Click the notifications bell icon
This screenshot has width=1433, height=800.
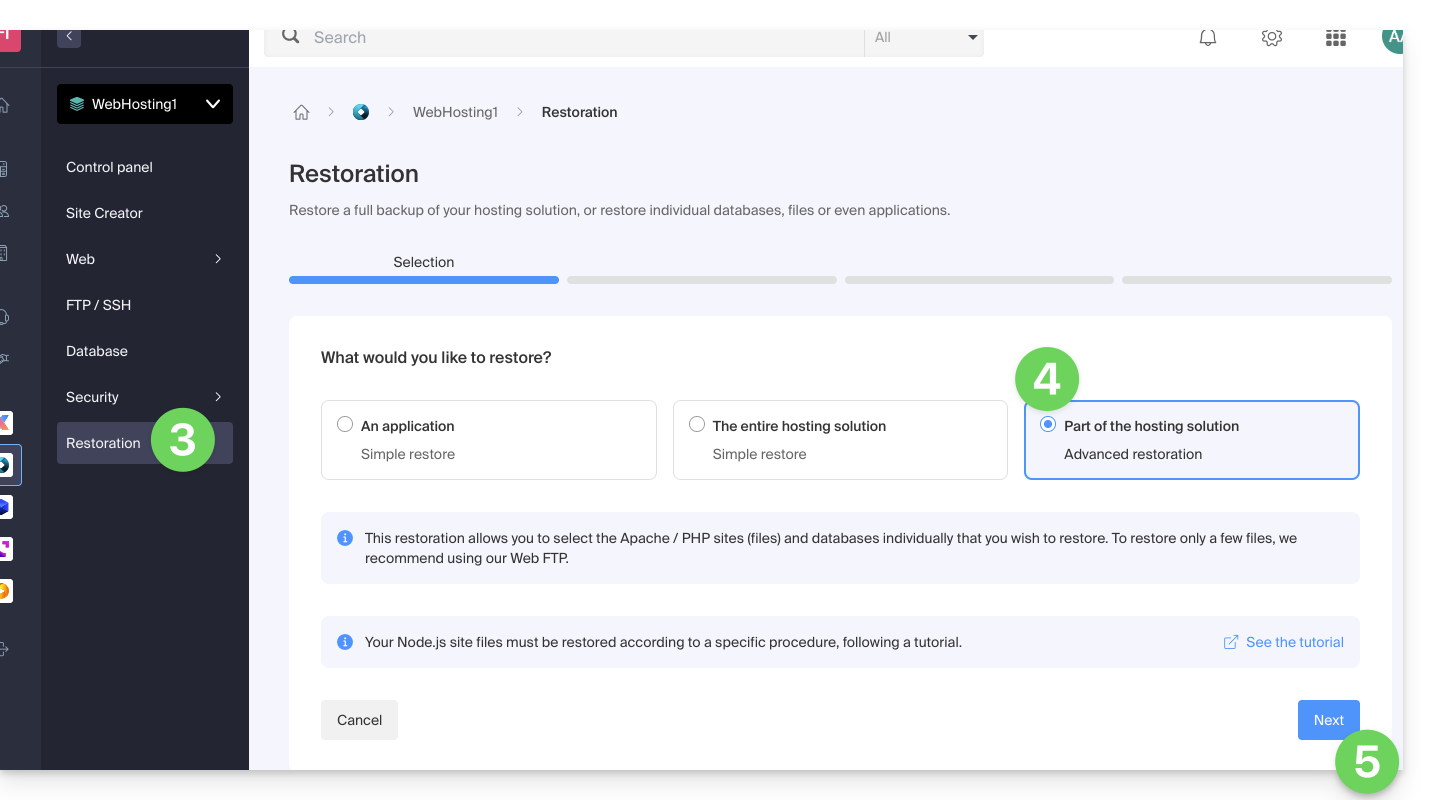pos(1208,38)
